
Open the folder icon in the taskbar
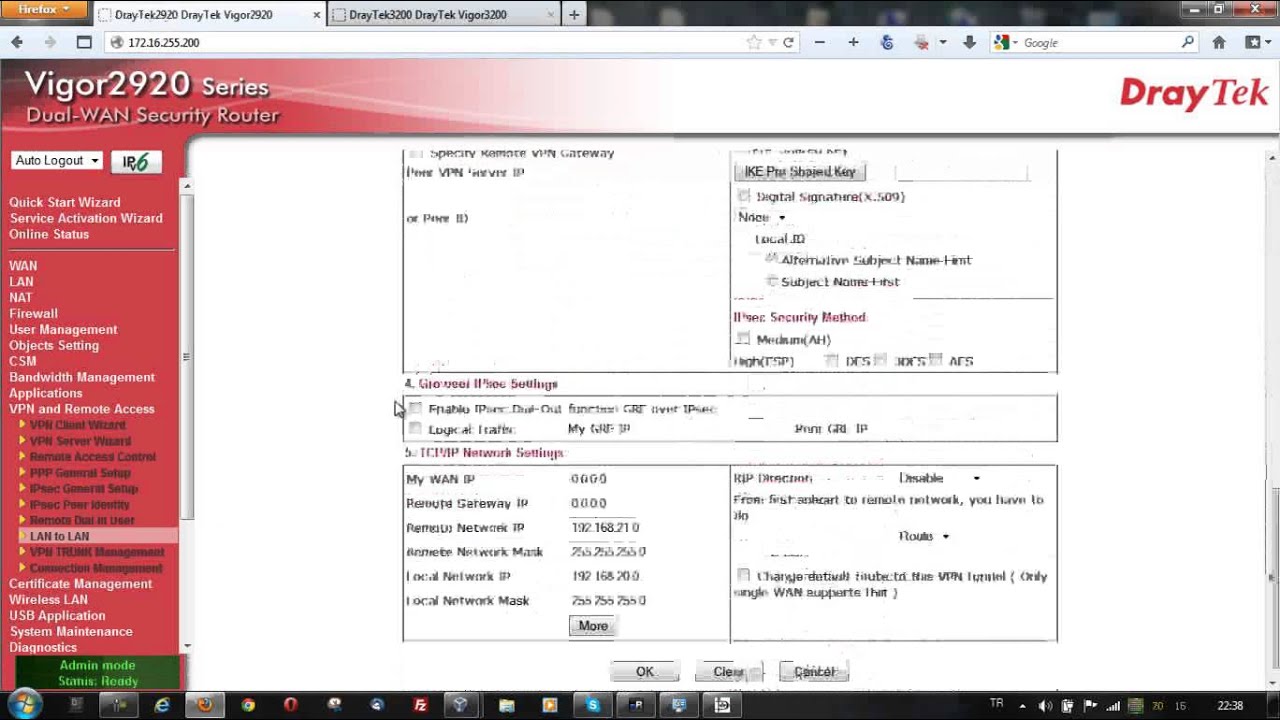coord(506,705)
